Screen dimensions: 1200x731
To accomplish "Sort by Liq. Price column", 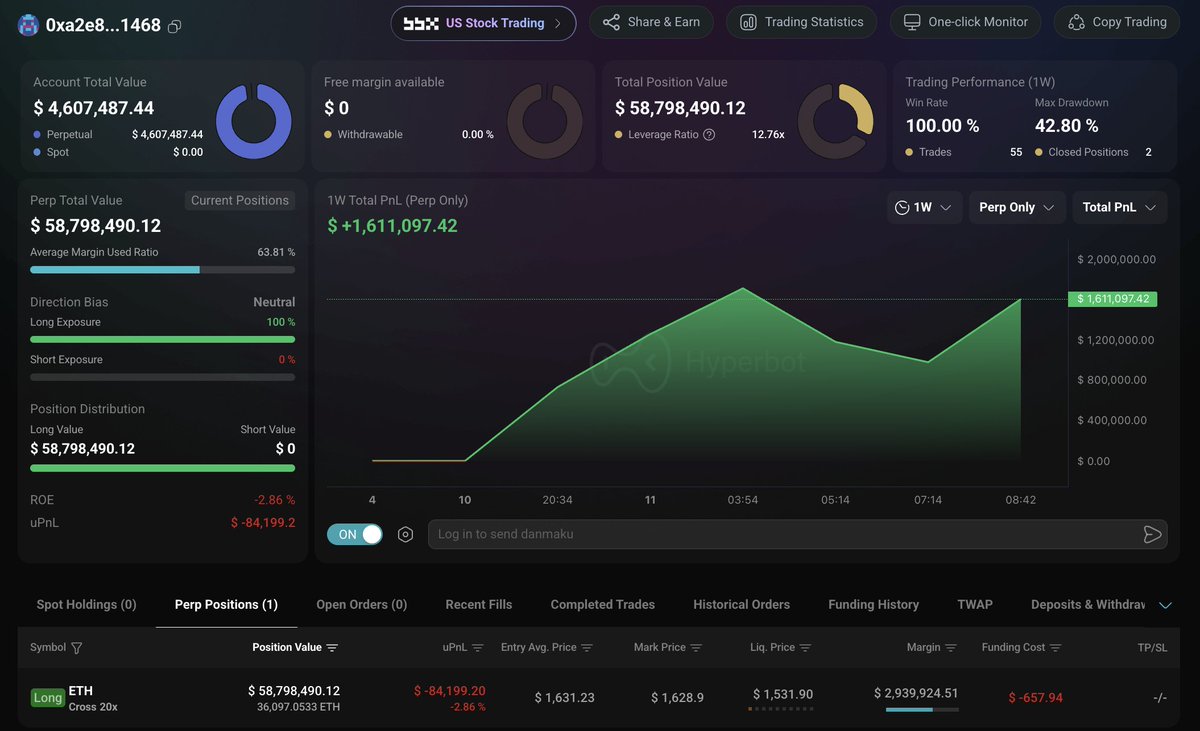I will click(805, 648).
